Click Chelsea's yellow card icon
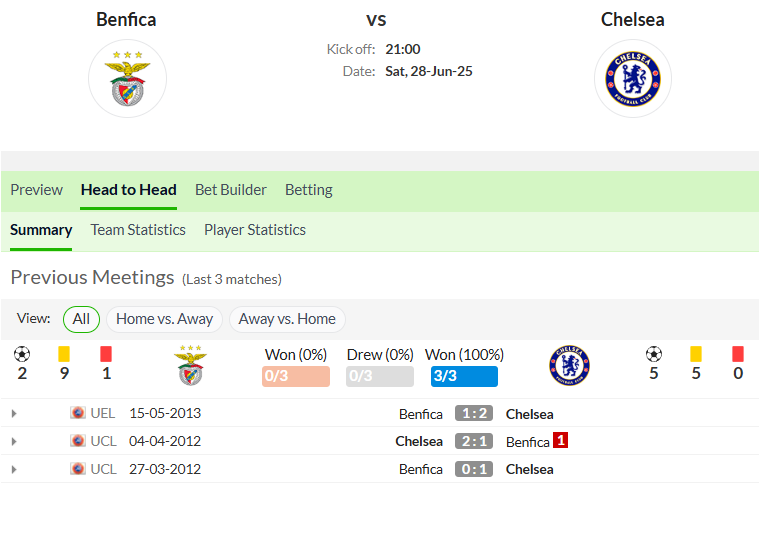This screenshot has width=763, height=538. coord(696,354)
